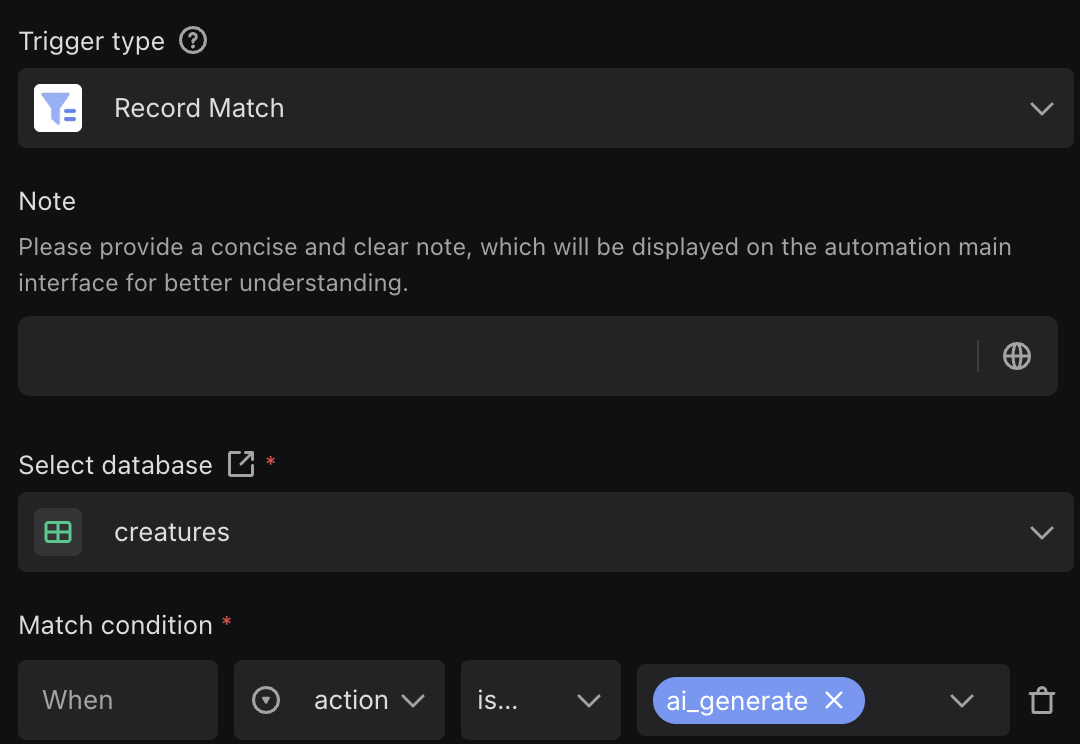This screenshot has width=1080, height=744.
Task: Click the single-select circle icon beside action
Action: click(x=266, y=701)
